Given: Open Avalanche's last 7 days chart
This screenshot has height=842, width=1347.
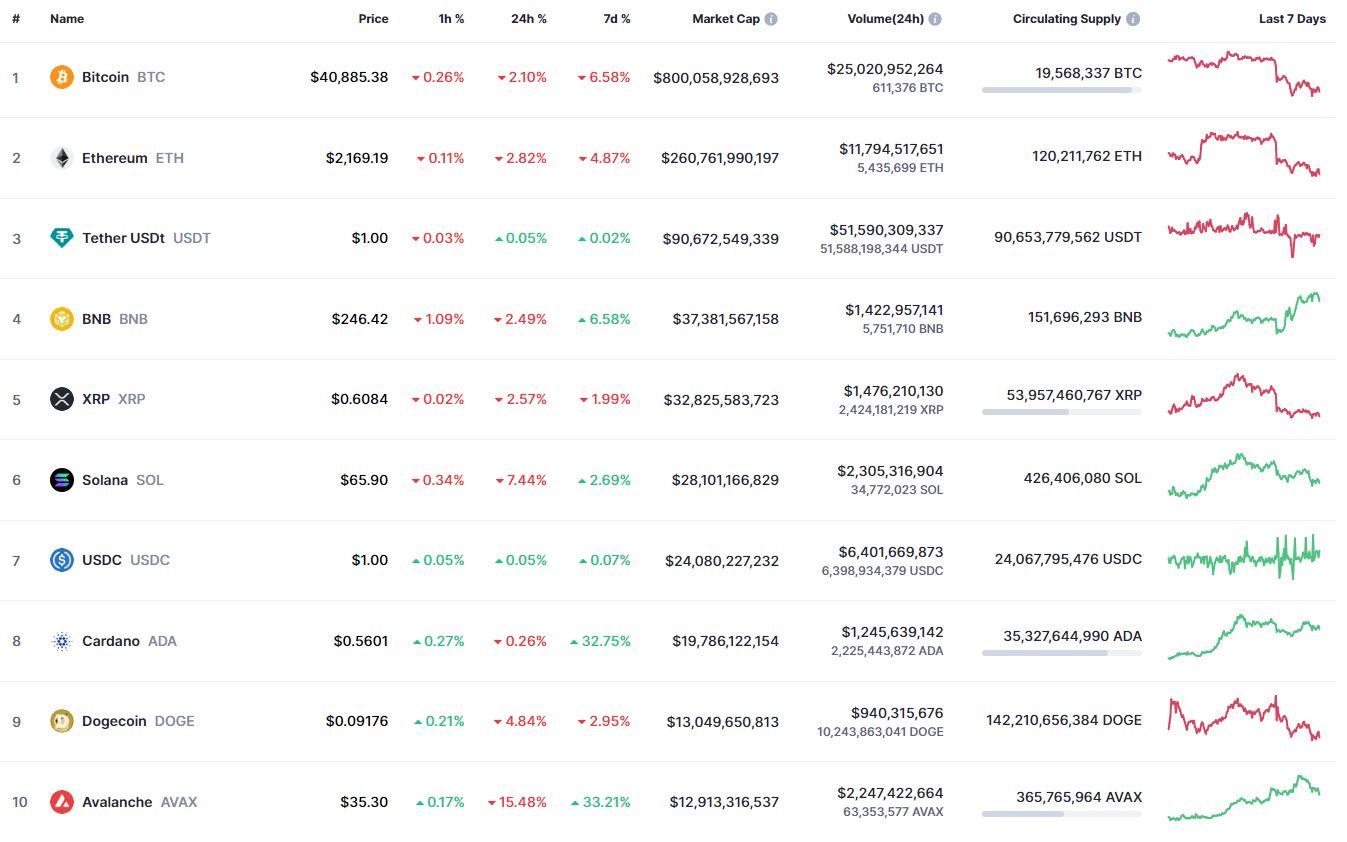Looking at the screenshot, I should [1244, 798].
